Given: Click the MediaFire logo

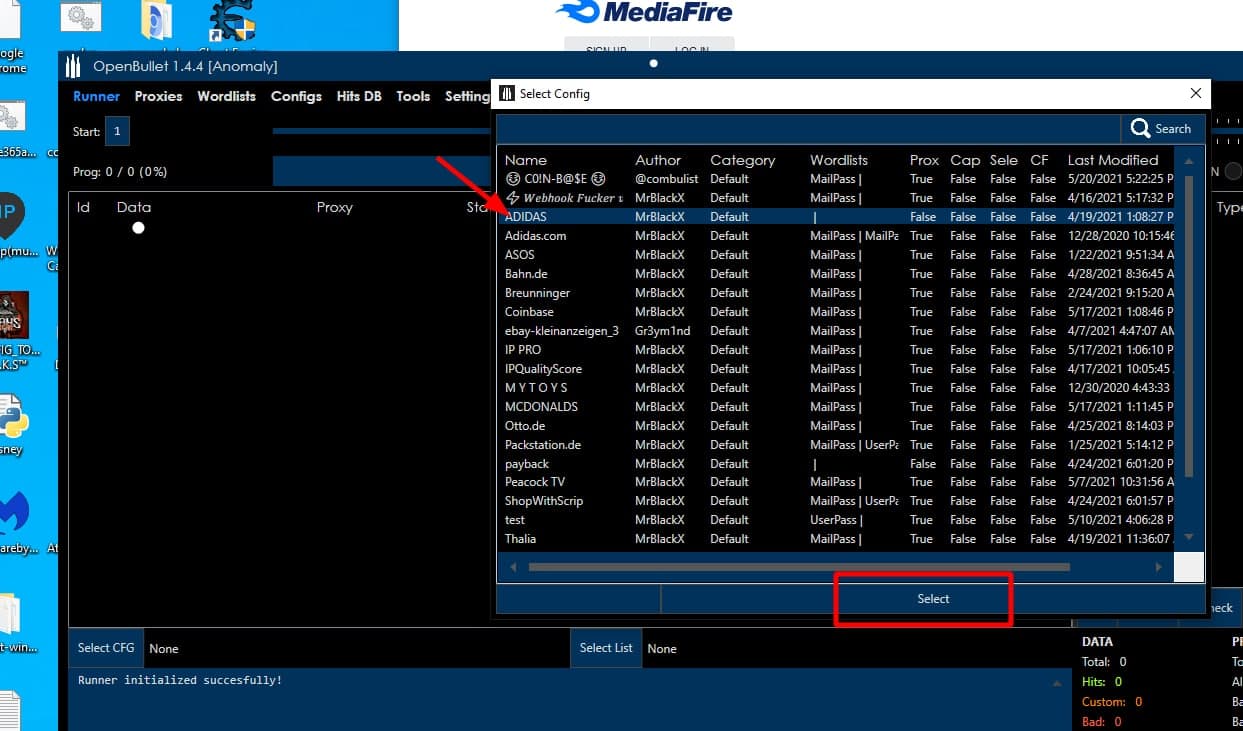Looking at the screenshot, I should click(646, 12).
